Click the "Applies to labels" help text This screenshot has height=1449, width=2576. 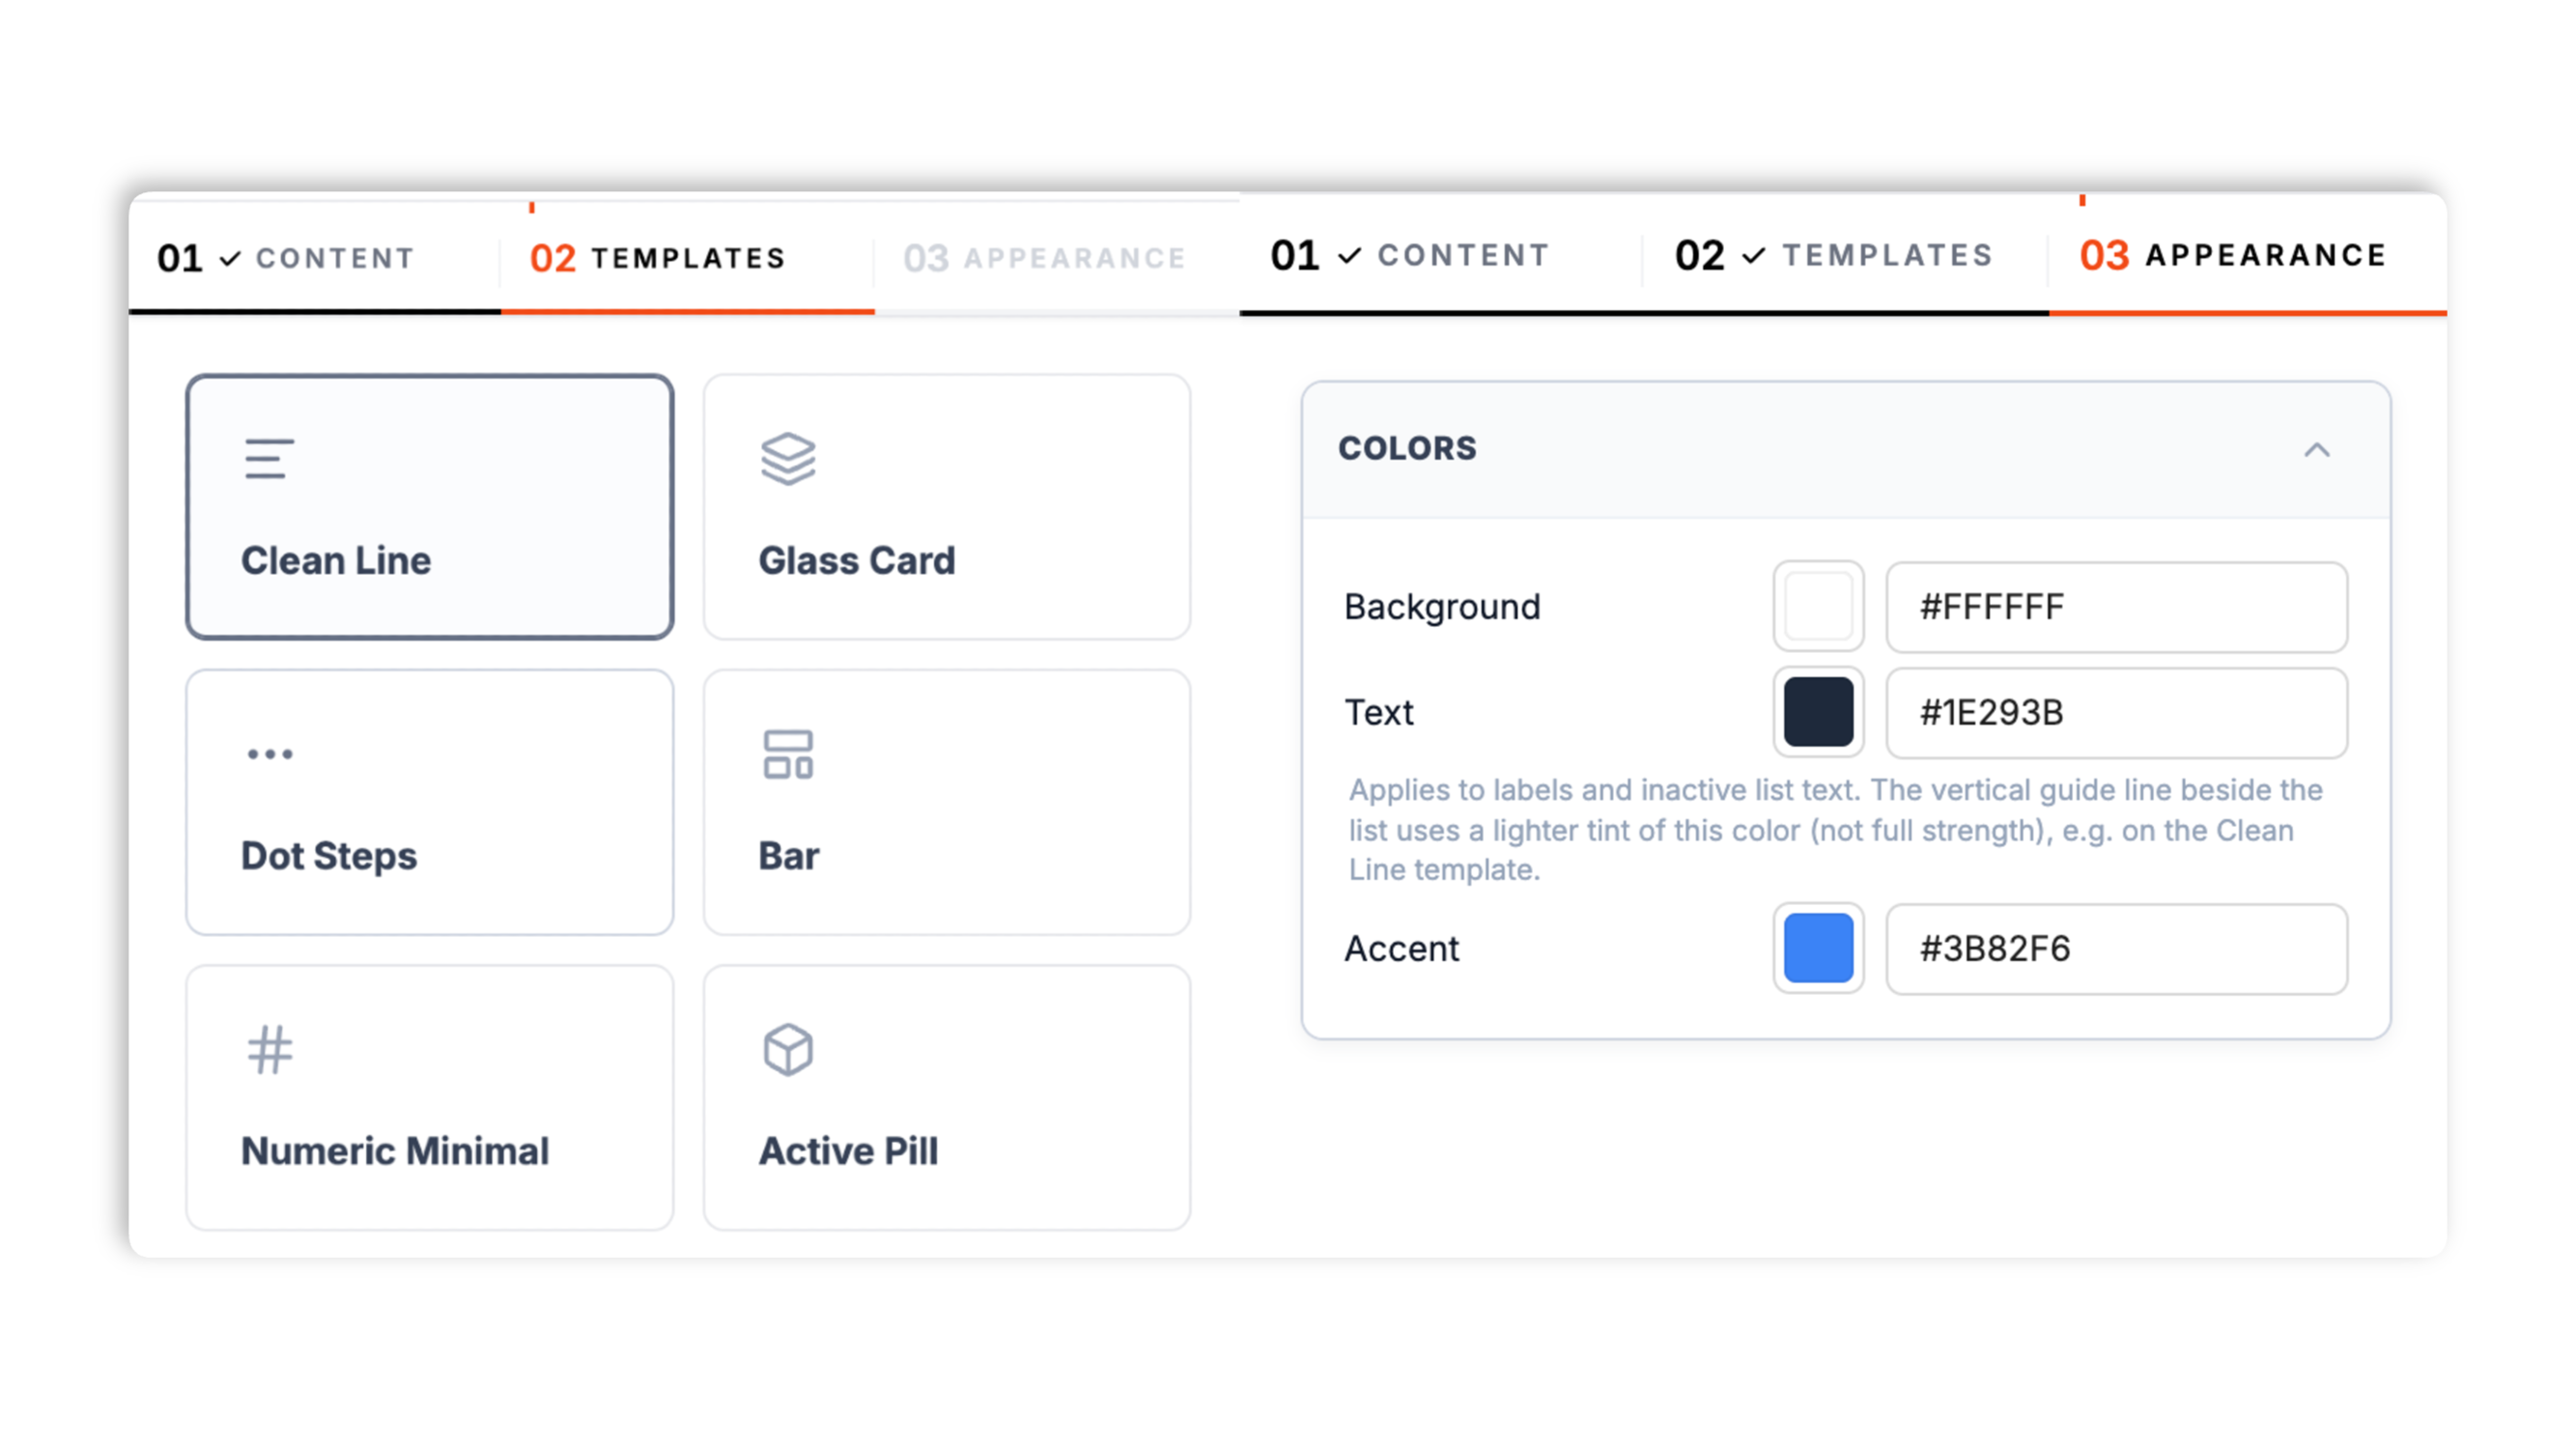(x=1835, y=830)
